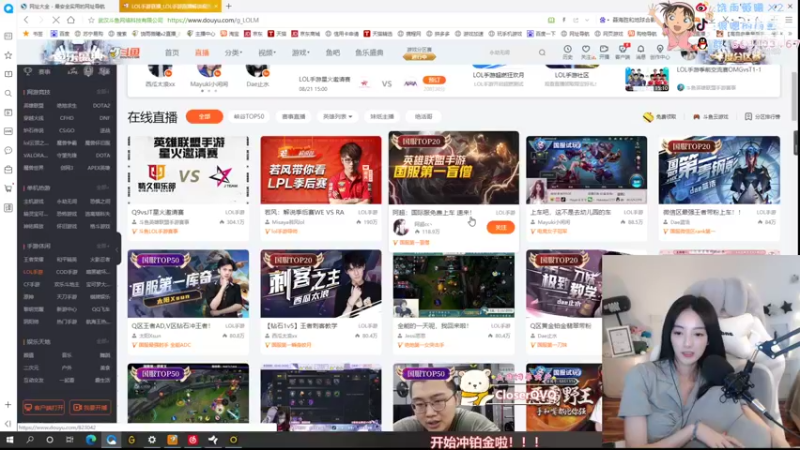Image resolution: width=800 pixels, height=450 pixels.
Task: Open the 百度 bookmark in bookmarks bar
Action: tap(60, 34)
